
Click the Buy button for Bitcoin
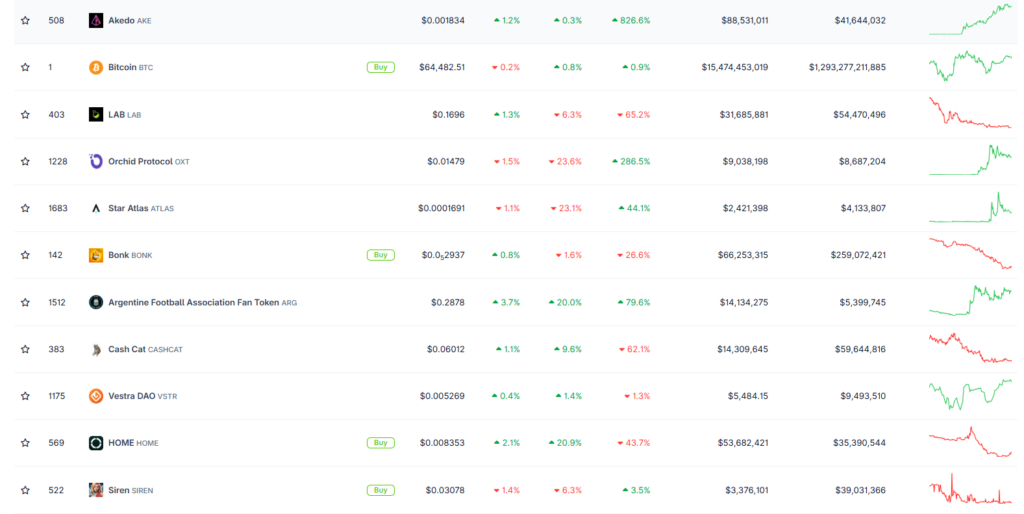click(x=381, y=67)
